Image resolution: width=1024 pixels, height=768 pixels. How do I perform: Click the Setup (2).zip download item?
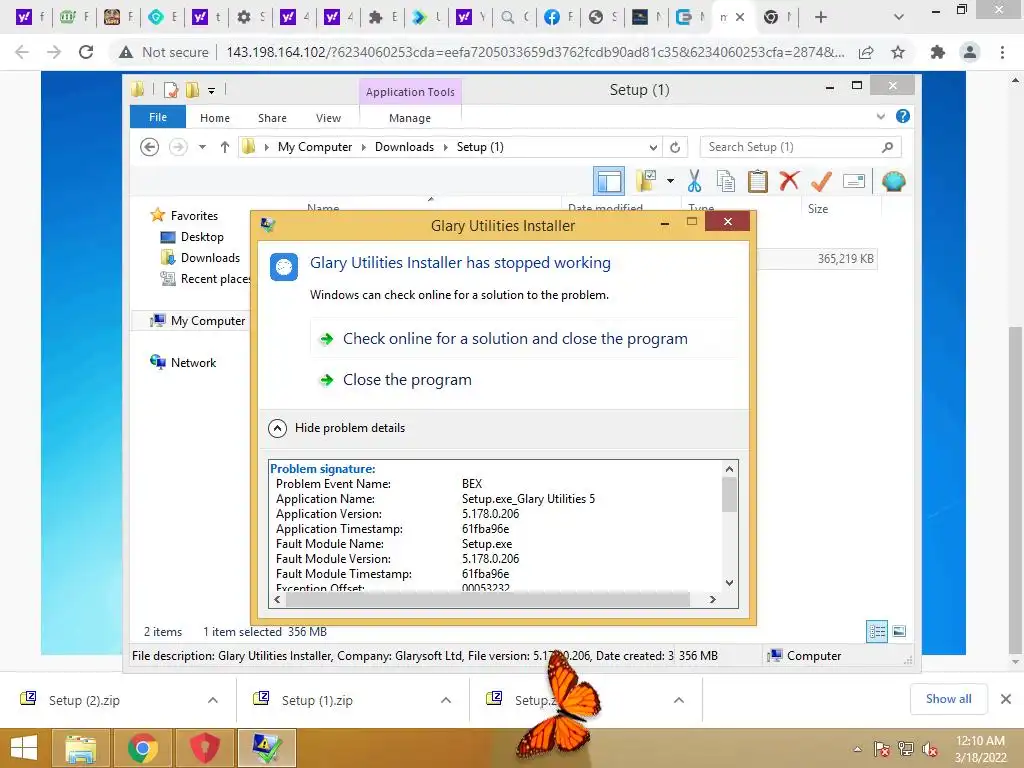tap(84, 700)
